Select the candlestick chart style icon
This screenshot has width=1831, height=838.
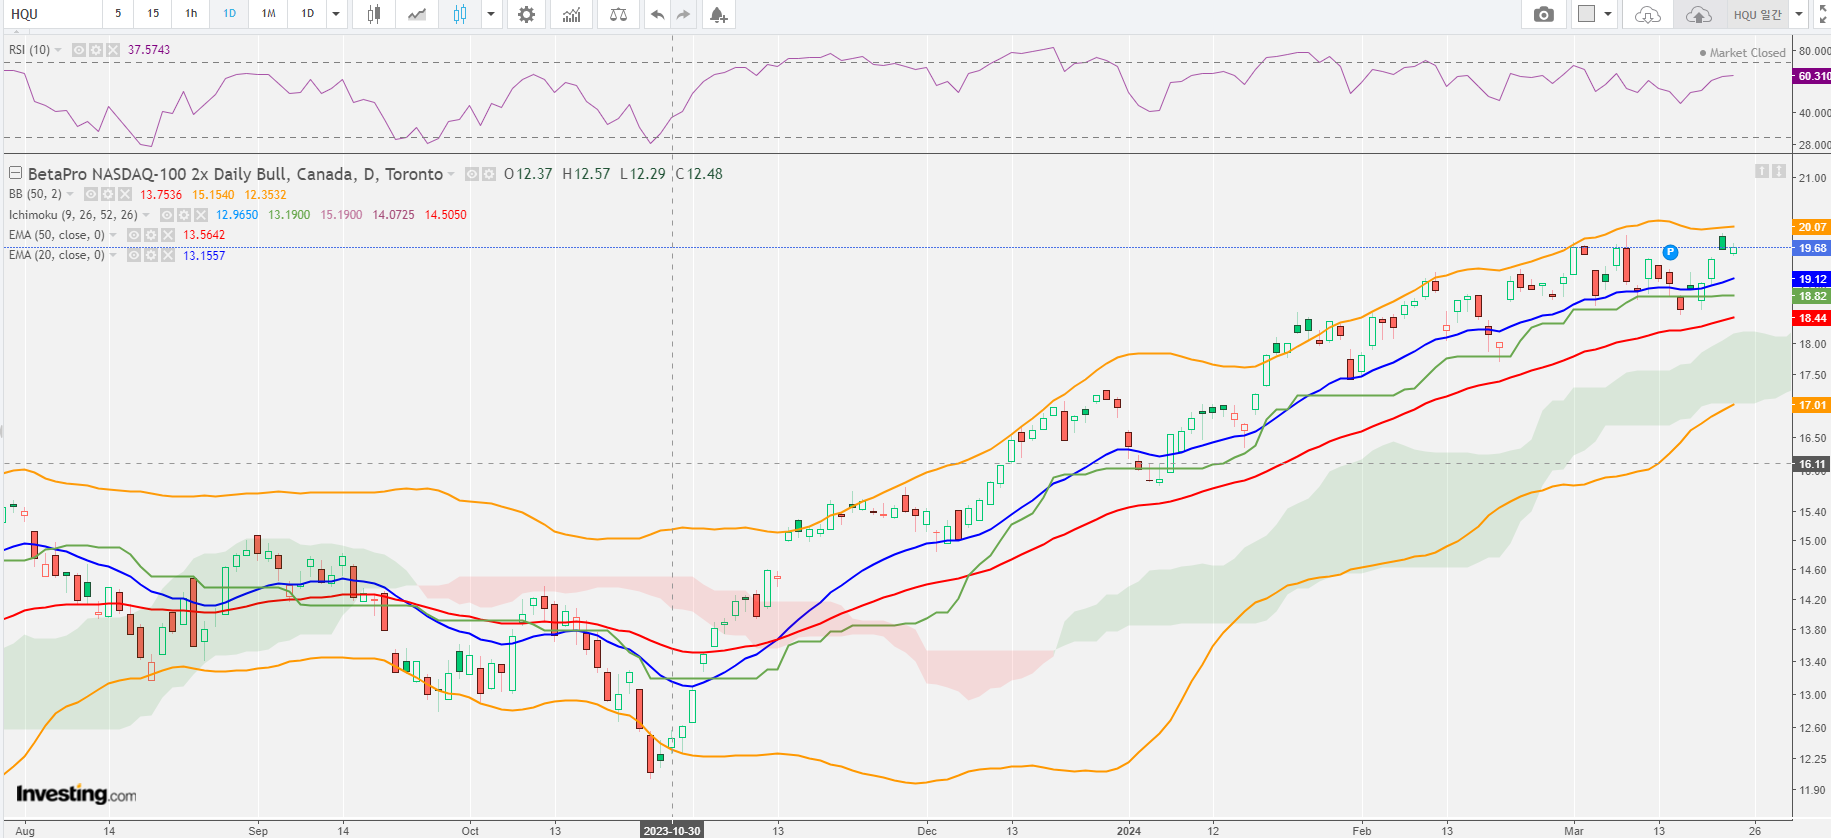coord(374,14)
